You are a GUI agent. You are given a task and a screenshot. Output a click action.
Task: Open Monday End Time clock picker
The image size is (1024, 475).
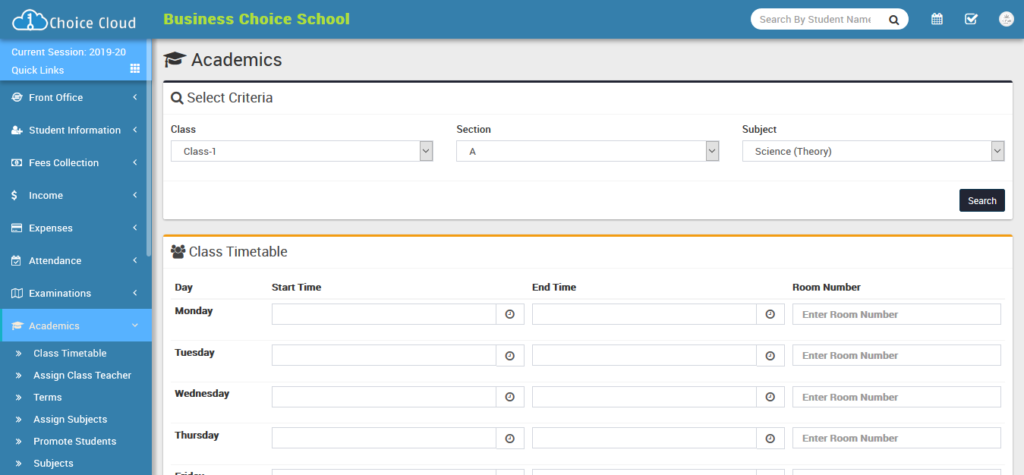771,314
